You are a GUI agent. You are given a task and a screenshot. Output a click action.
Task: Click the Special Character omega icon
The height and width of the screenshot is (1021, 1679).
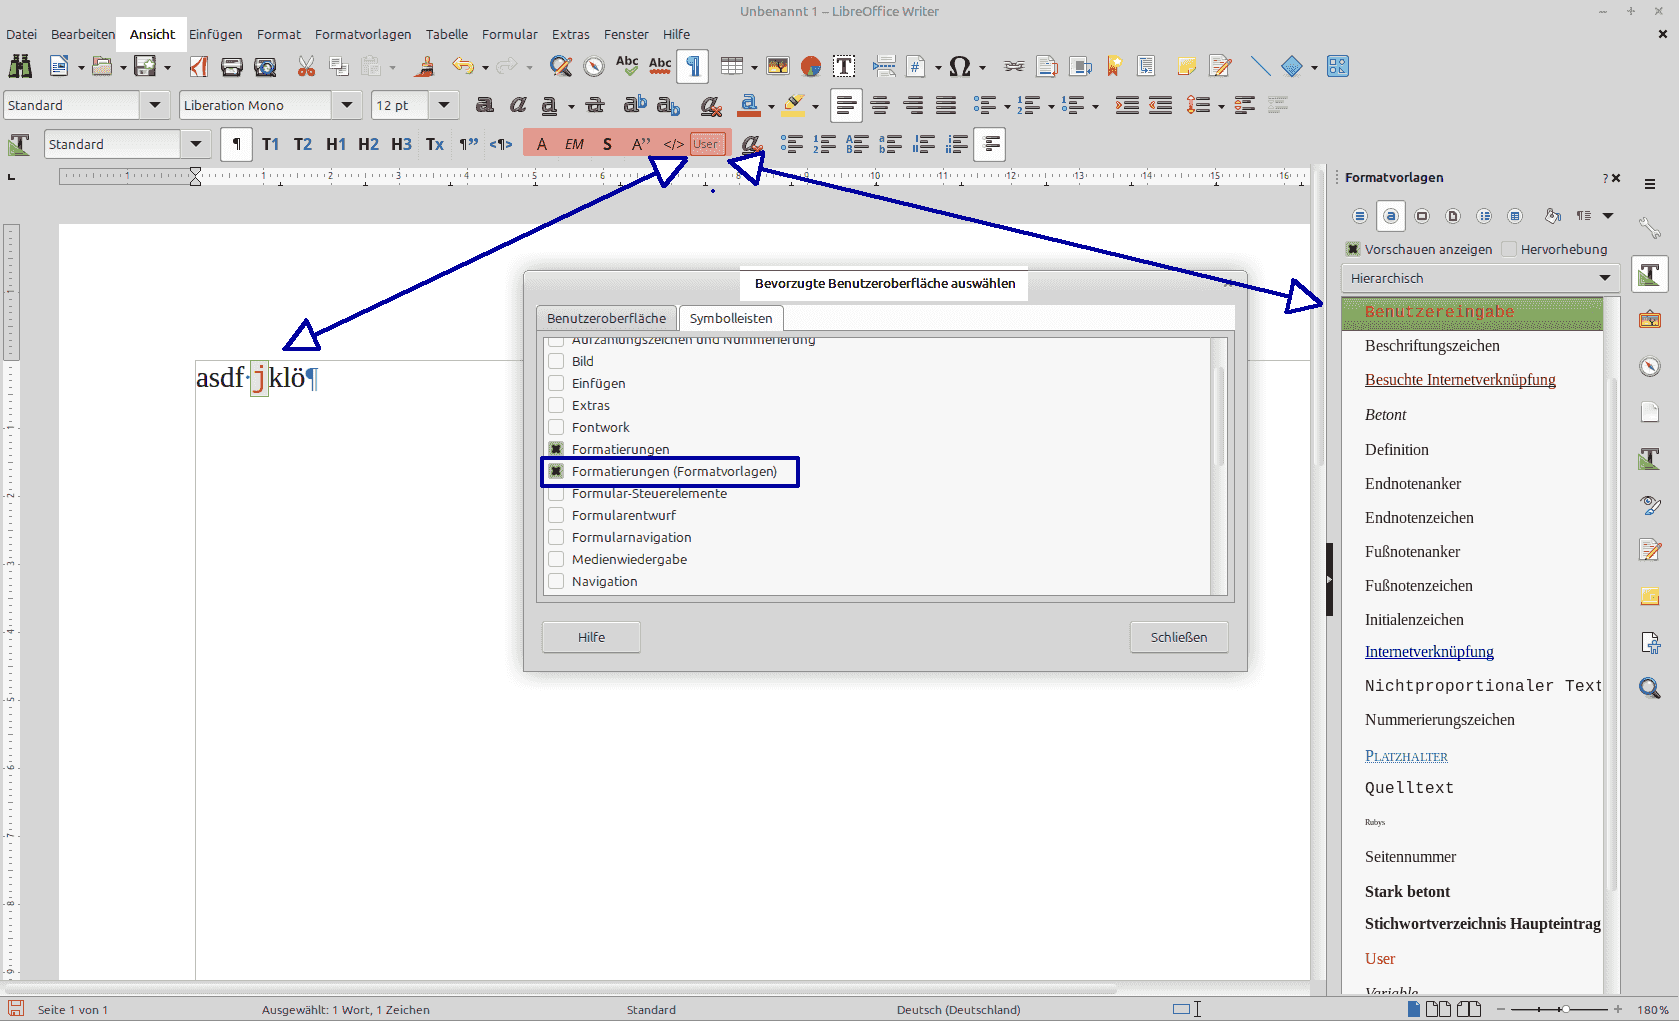click(x=959, y=66)
